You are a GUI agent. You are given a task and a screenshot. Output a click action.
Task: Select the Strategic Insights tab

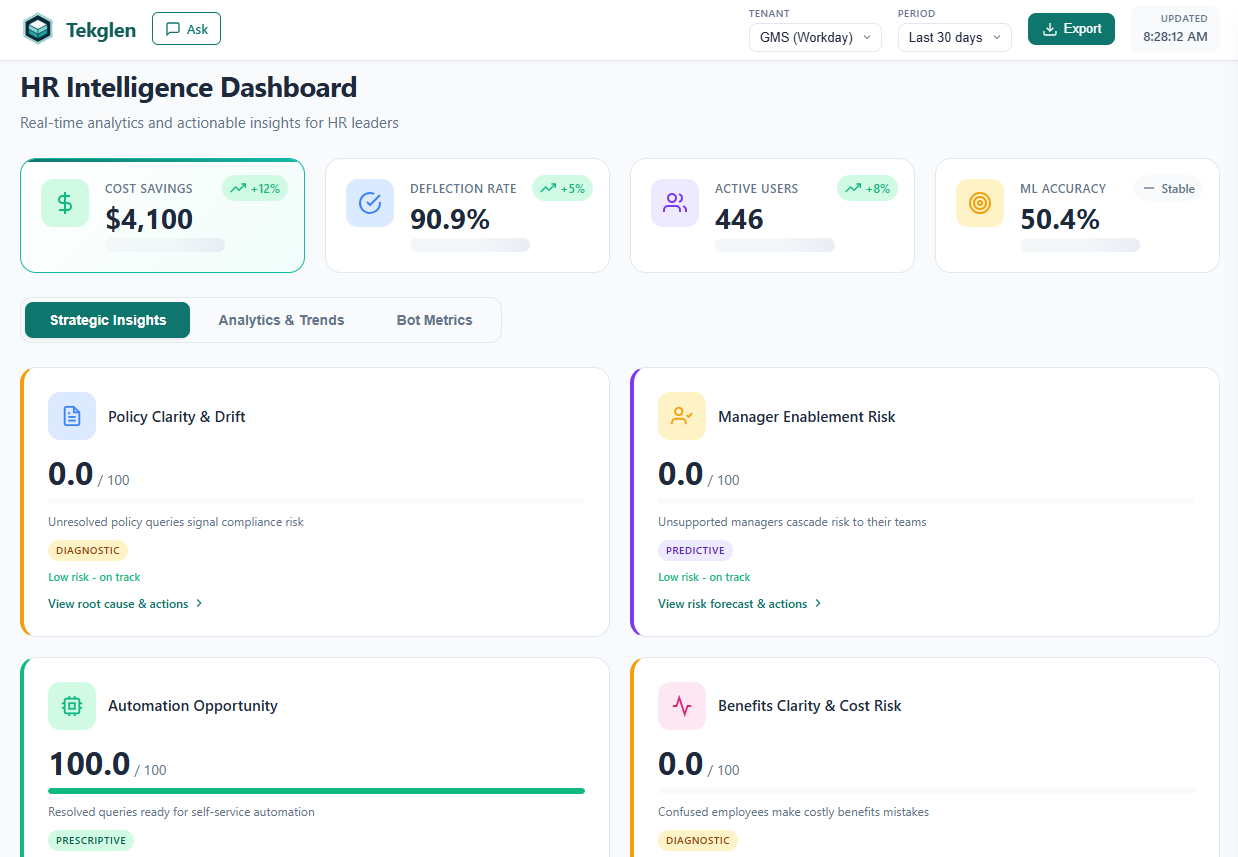click(x=107, y=319)
